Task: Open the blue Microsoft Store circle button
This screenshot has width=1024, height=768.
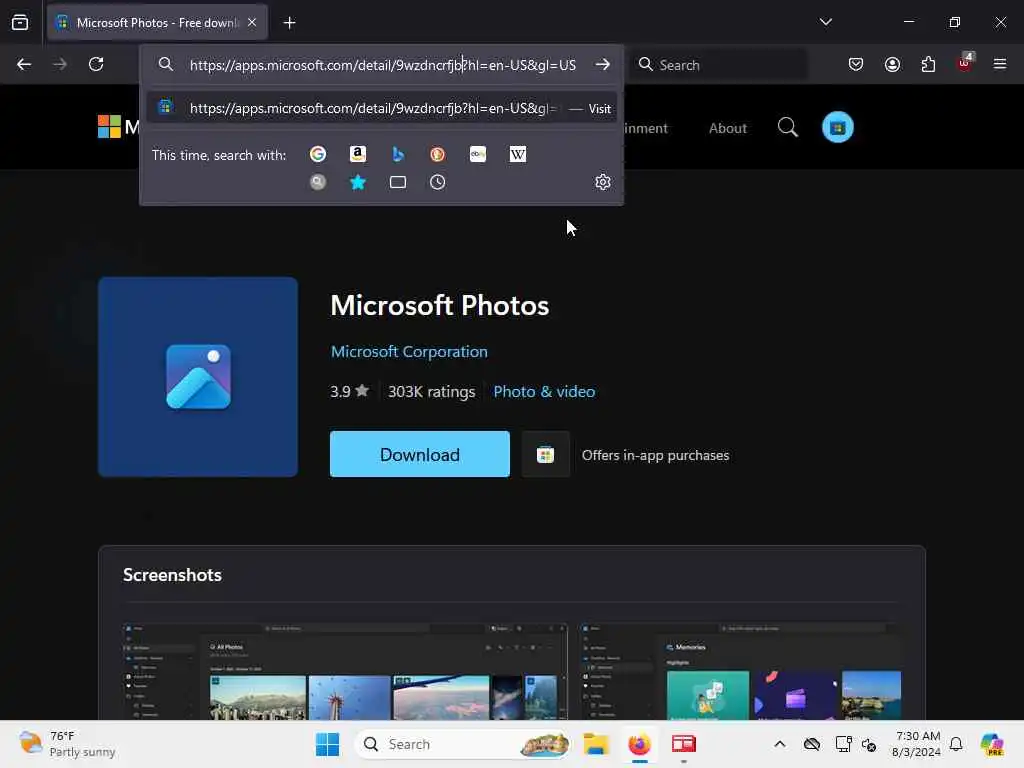Action: 838,127
